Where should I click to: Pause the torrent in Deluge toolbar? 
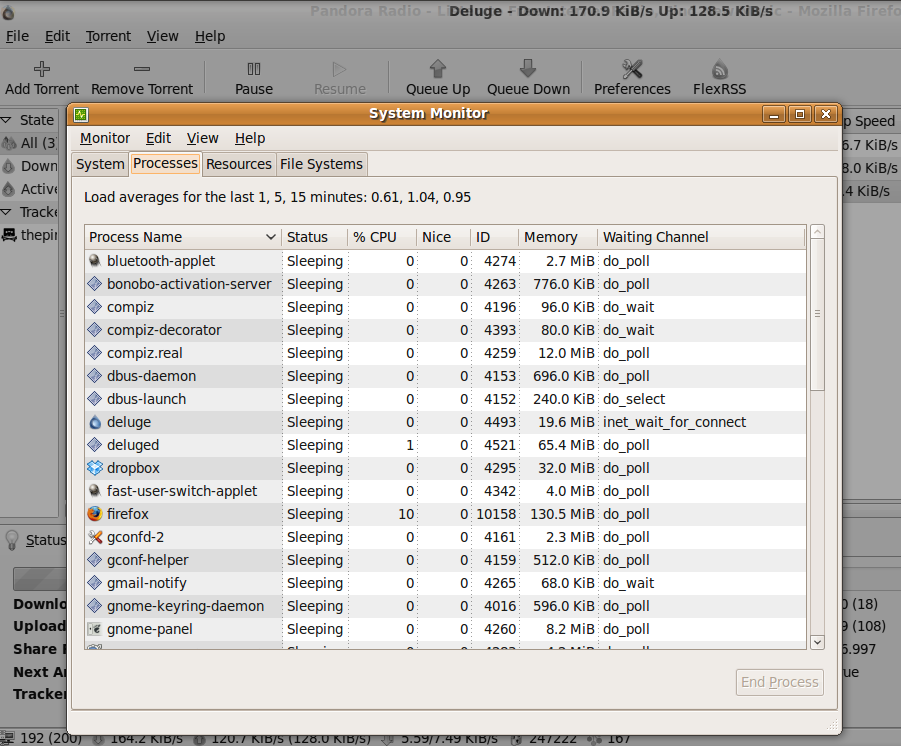[x=253, y=69]
